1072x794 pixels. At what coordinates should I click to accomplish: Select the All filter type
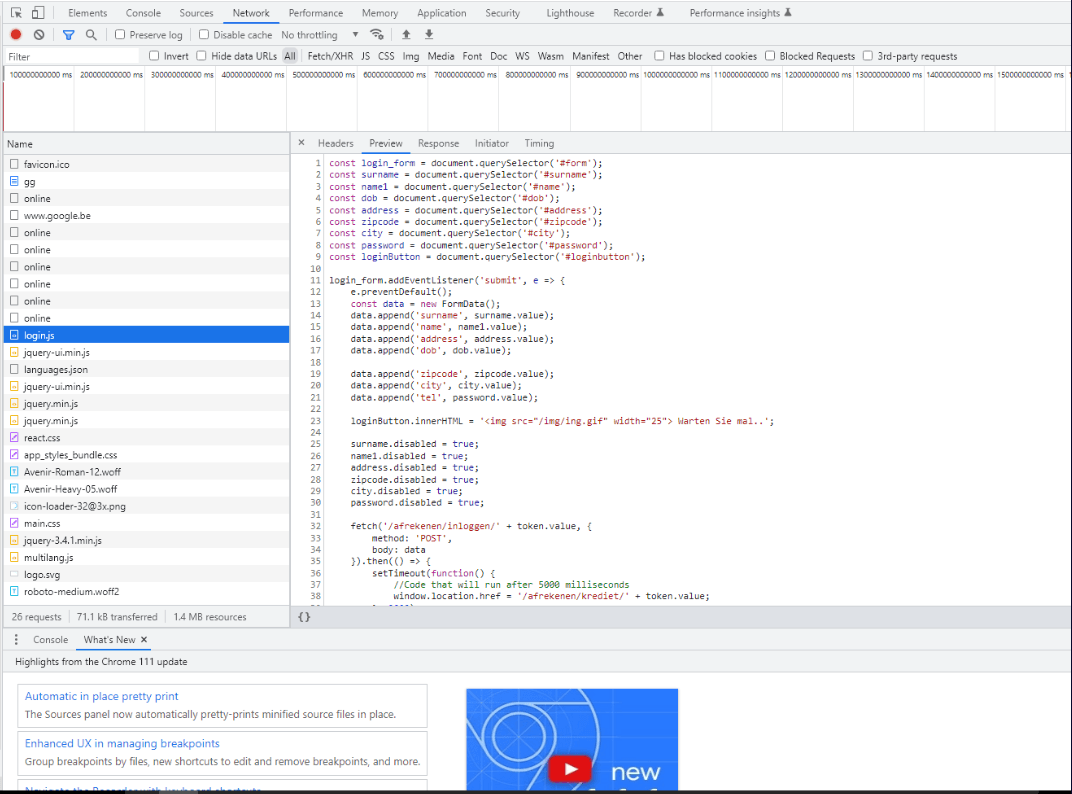(290, 56)
